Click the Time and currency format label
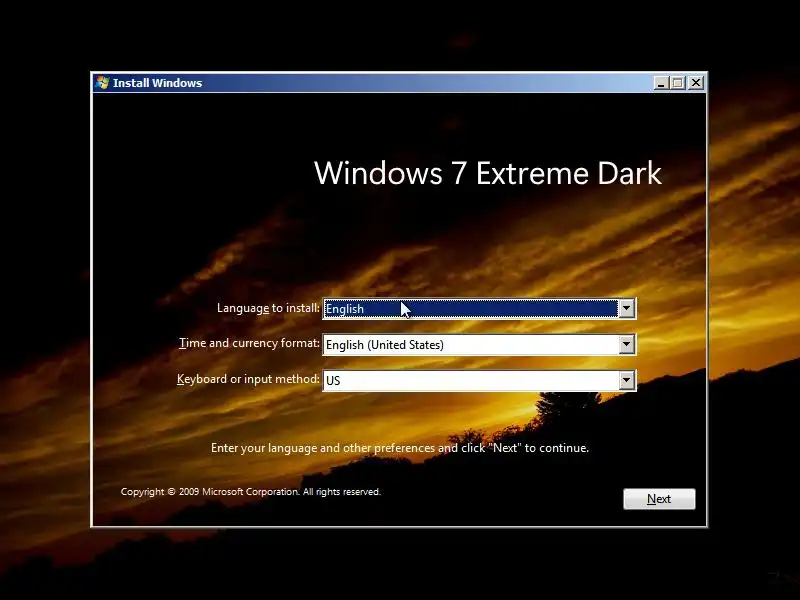Image resolution: width=800 pixels, height=600 pixels. point(249,343)
